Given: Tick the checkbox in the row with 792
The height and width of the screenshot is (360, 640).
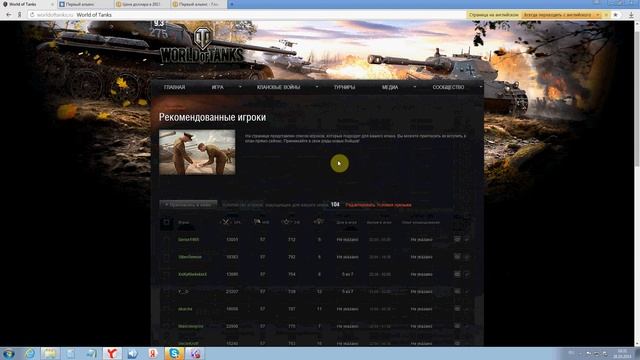Looking at the screenshot, I should tap(166, 257).
